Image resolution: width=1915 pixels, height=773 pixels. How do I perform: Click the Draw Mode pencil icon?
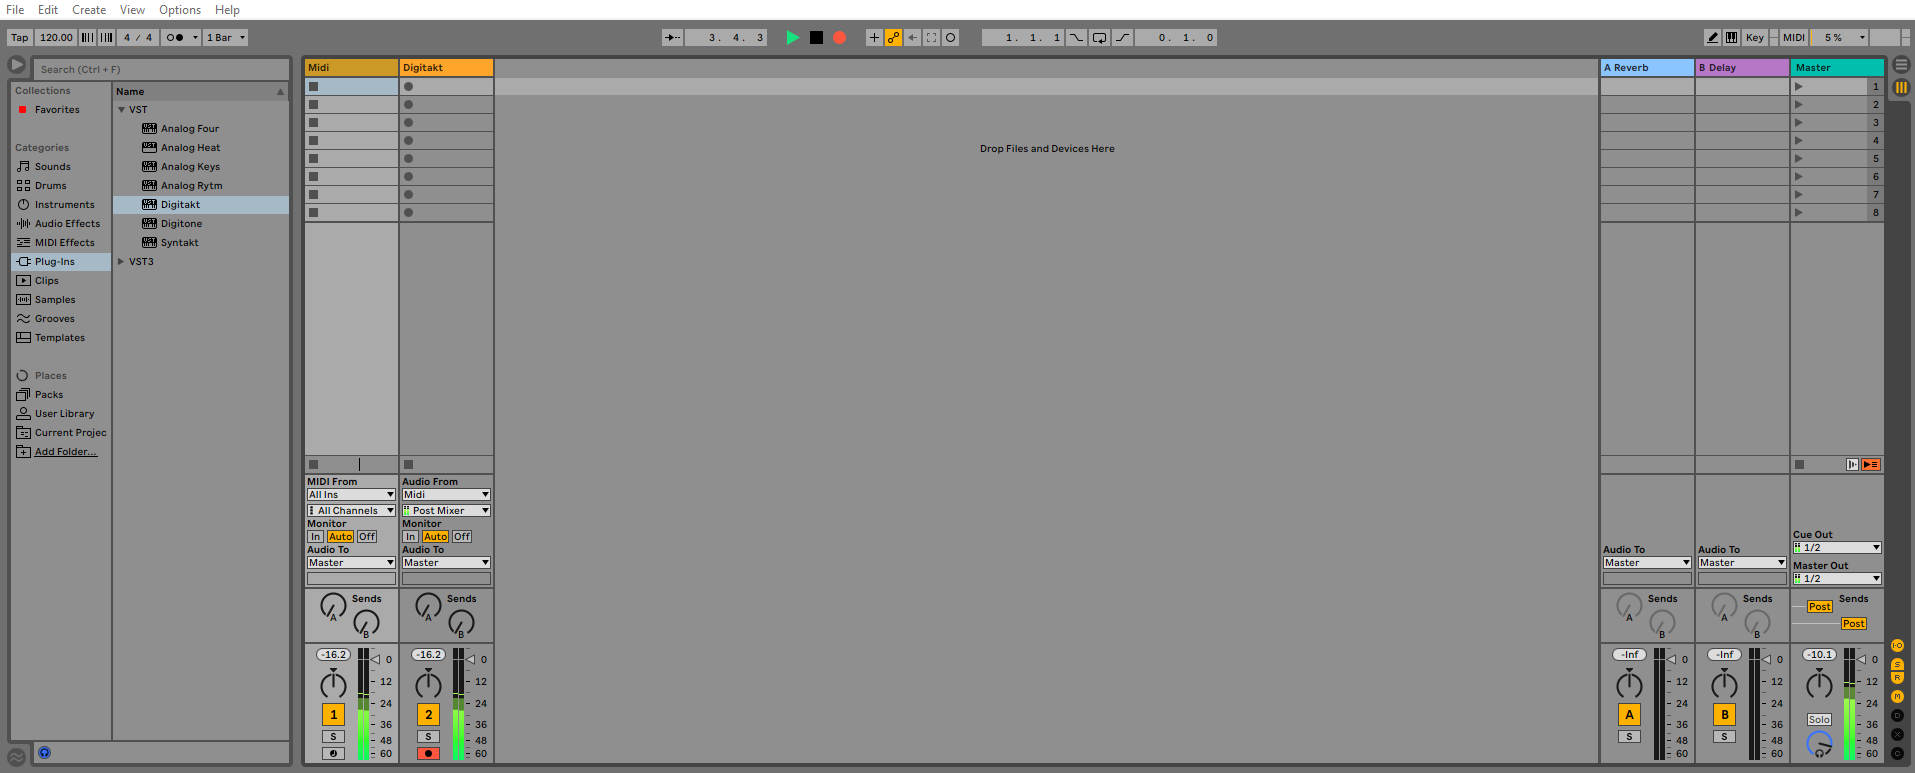(1712, 38)
